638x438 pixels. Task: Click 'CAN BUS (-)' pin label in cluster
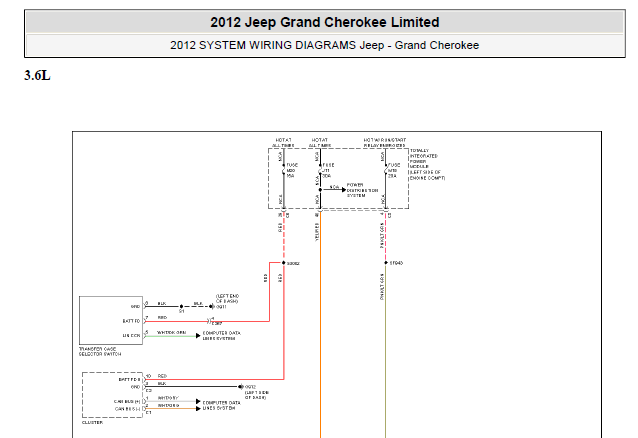click(x=127, y=409)
